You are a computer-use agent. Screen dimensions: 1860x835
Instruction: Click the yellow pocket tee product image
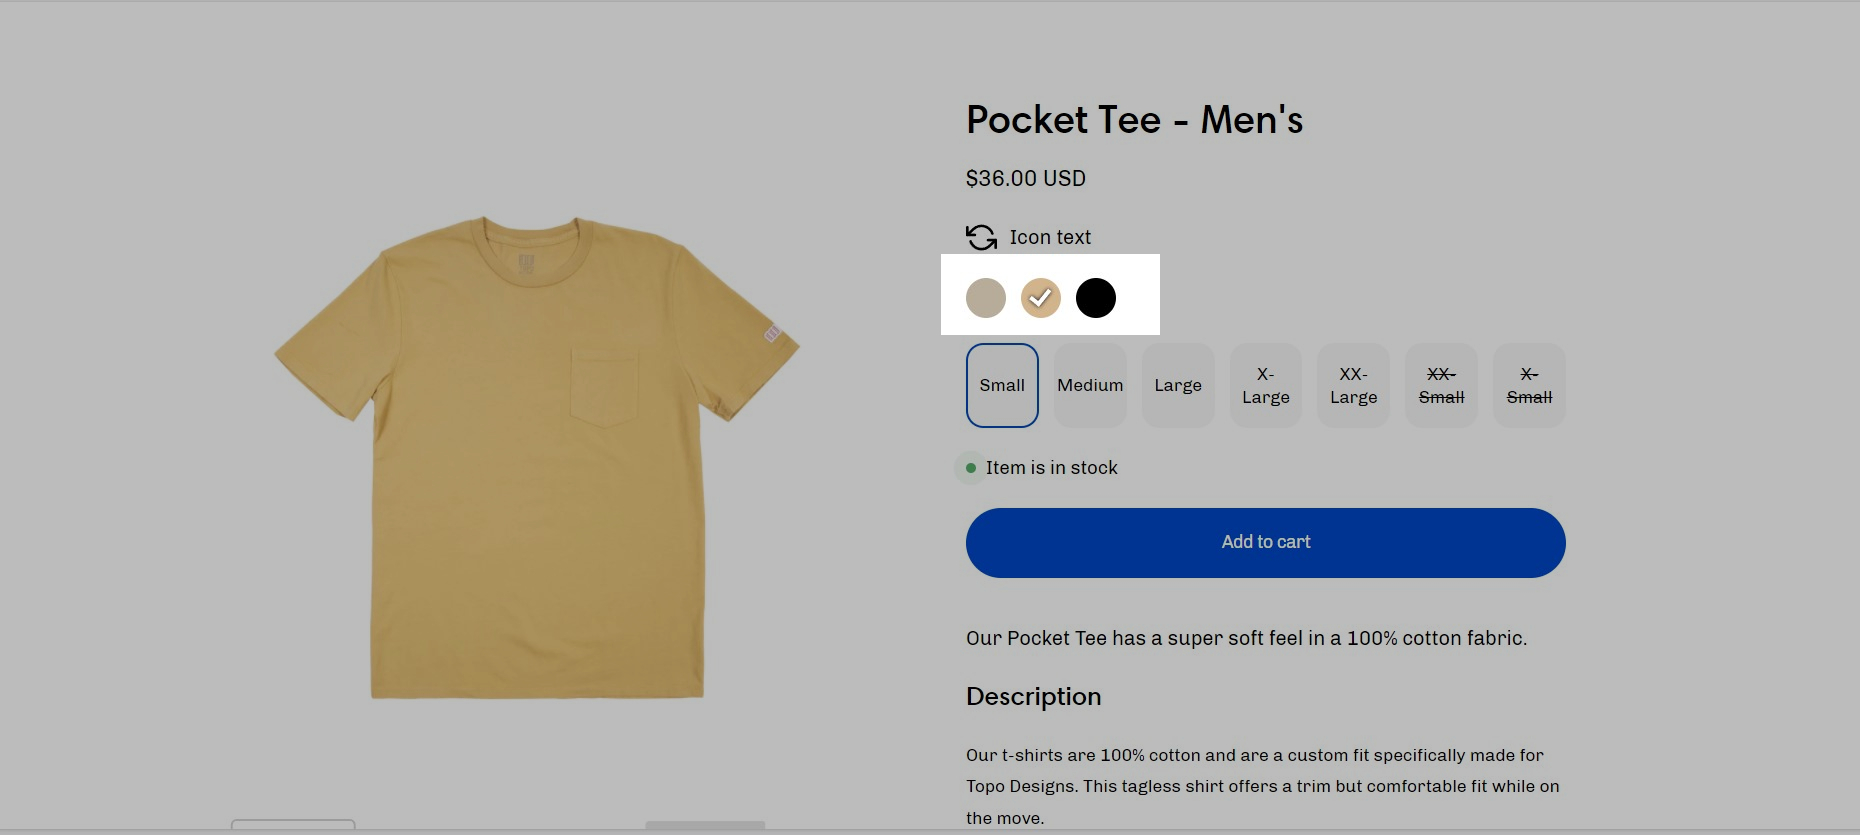[537, 457]
